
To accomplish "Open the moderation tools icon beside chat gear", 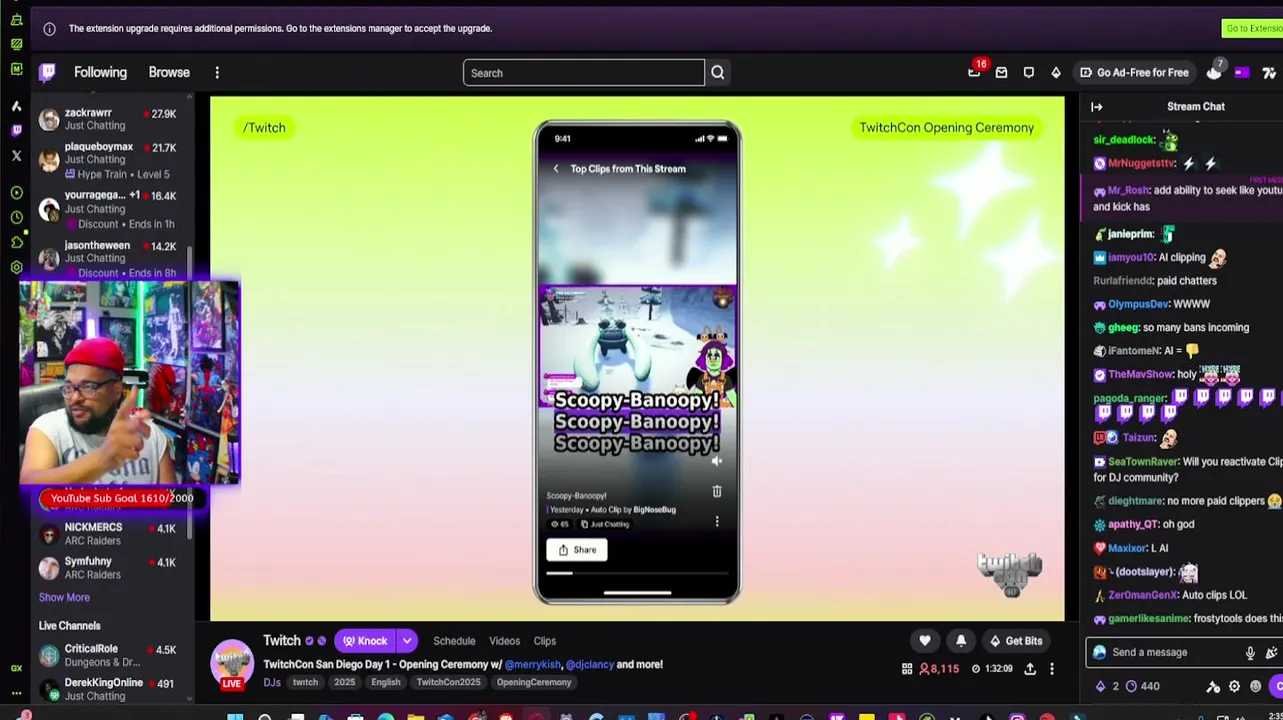I will coord(1213,686).
